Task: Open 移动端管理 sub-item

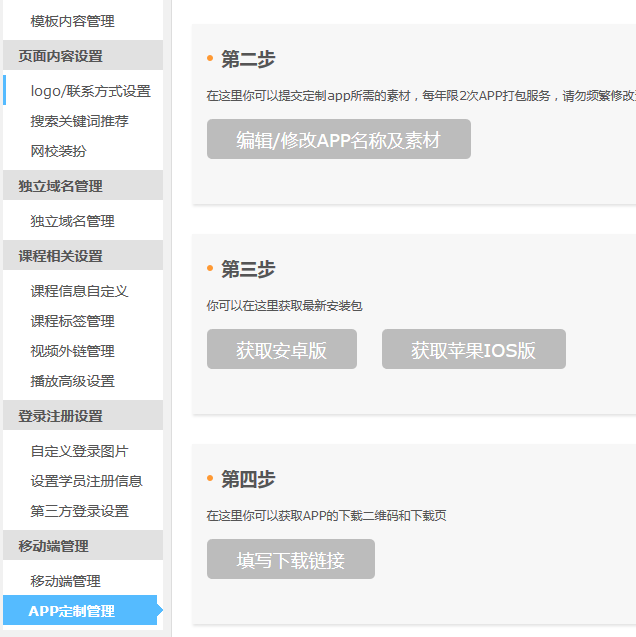Action: (x=65, y=581)
